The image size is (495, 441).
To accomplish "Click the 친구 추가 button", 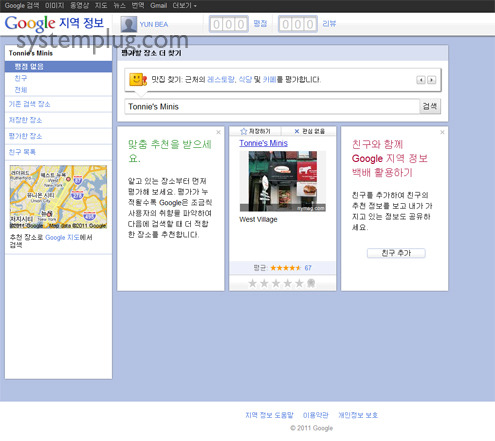I will click(396, 253).
